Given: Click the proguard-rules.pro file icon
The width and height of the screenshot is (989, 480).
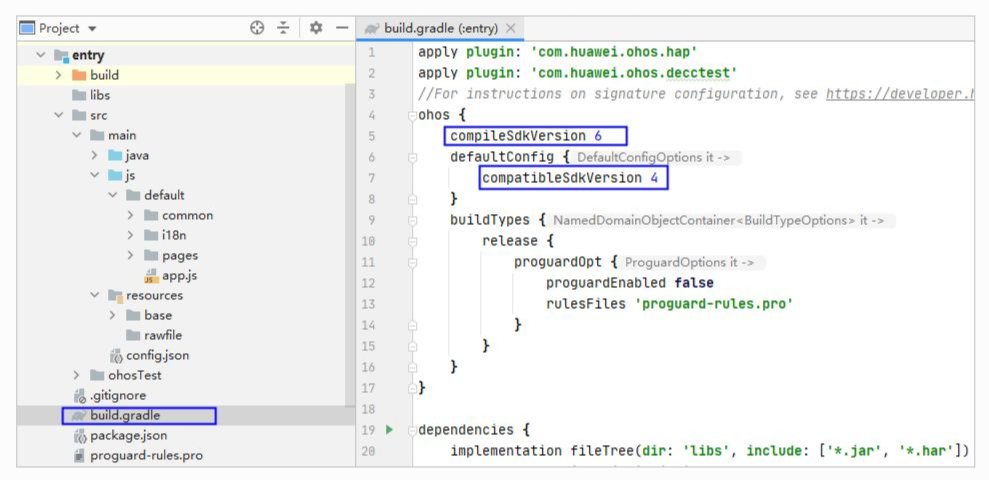Looking at the screenshot, I should [79, 455].
